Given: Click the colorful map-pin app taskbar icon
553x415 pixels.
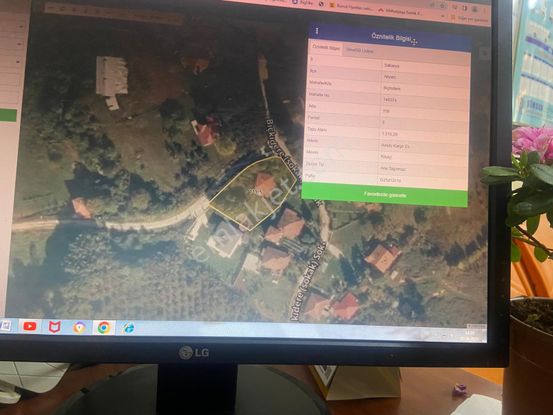Looking at the screenshot, I should [x=79, y=328].
